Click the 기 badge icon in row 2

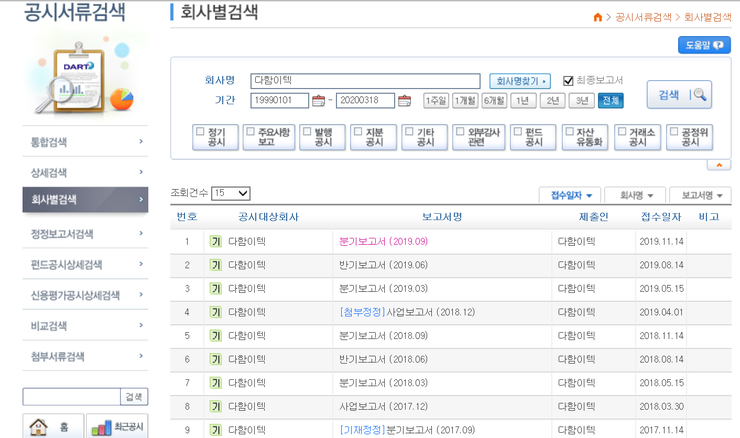click(x=216, y=265)
